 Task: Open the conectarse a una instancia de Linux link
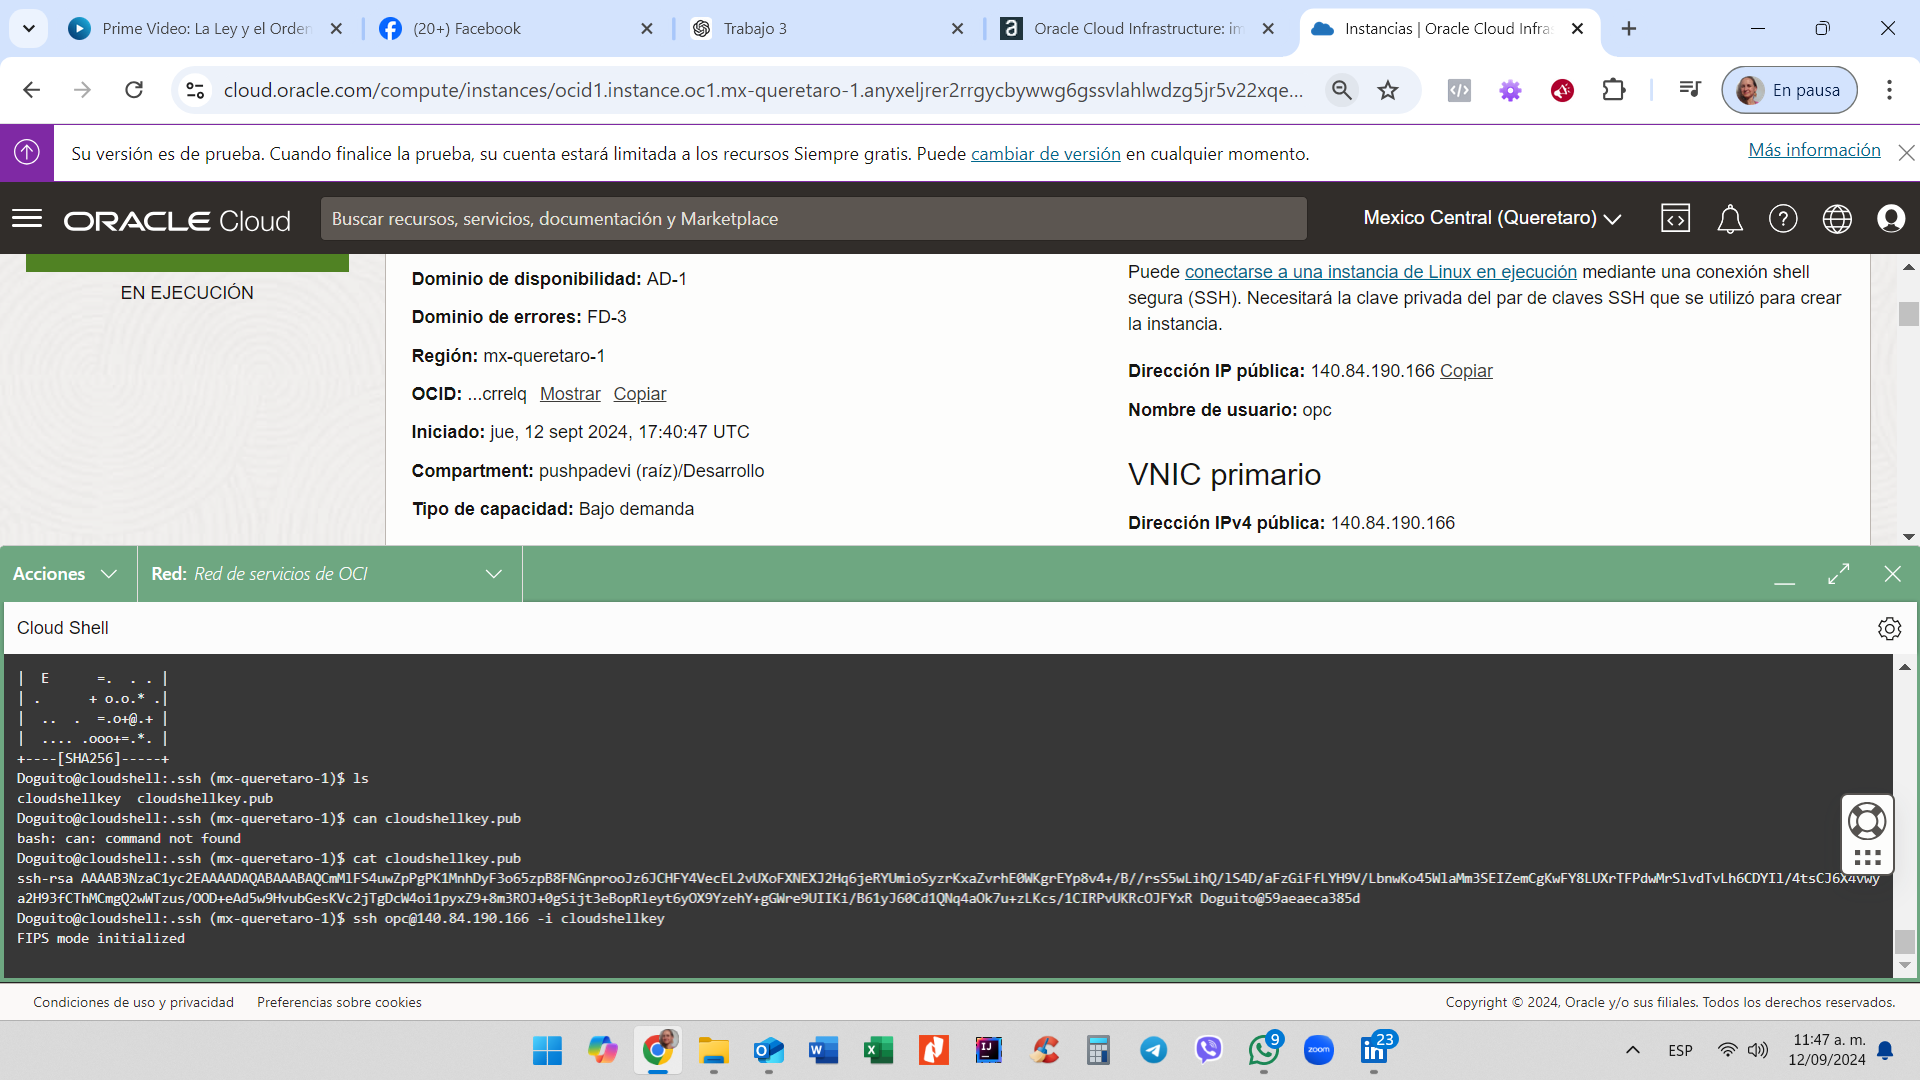[x=1380, y=272]
